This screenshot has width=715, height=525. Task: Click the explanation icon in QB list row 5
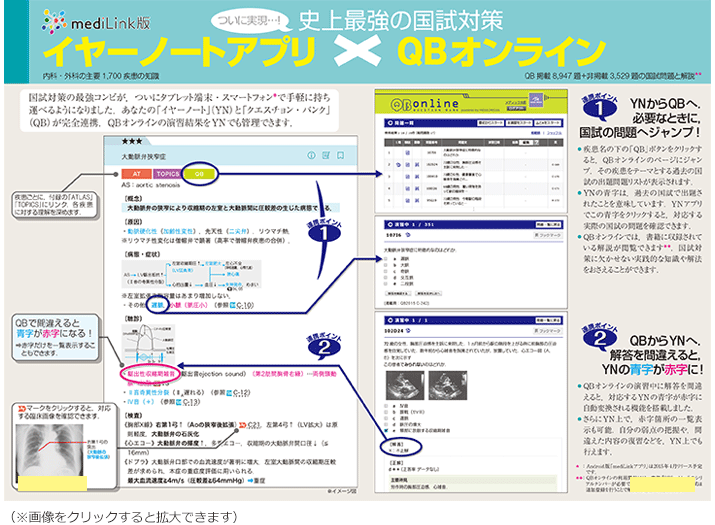[x=417, y=200]
